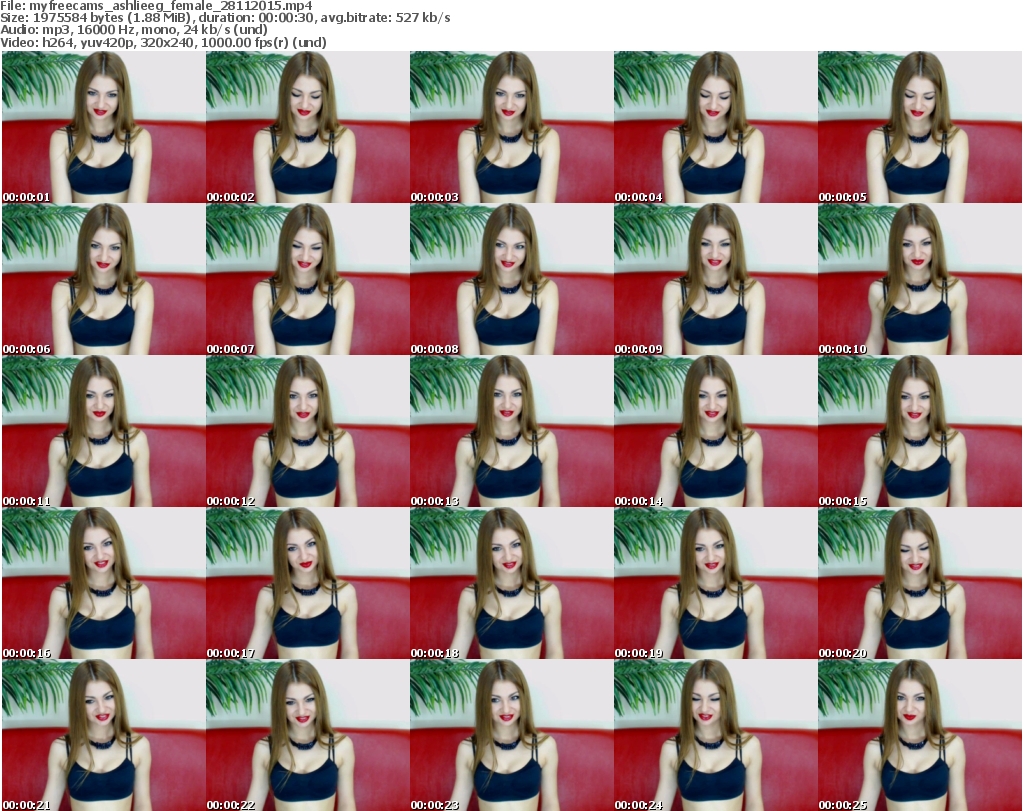This screenshot has height=811, width=1024.
Task: Click the 'Audio: mp3, 16000 Hz' info line
Action: point(134,30)
